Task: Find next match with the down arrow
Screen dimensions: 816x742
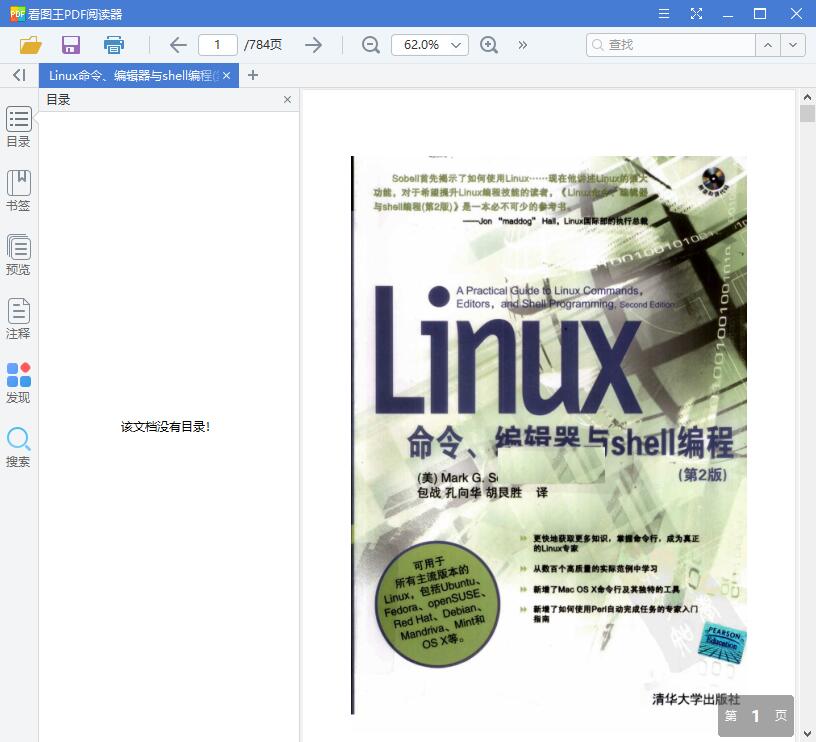Action: point(793,45)
